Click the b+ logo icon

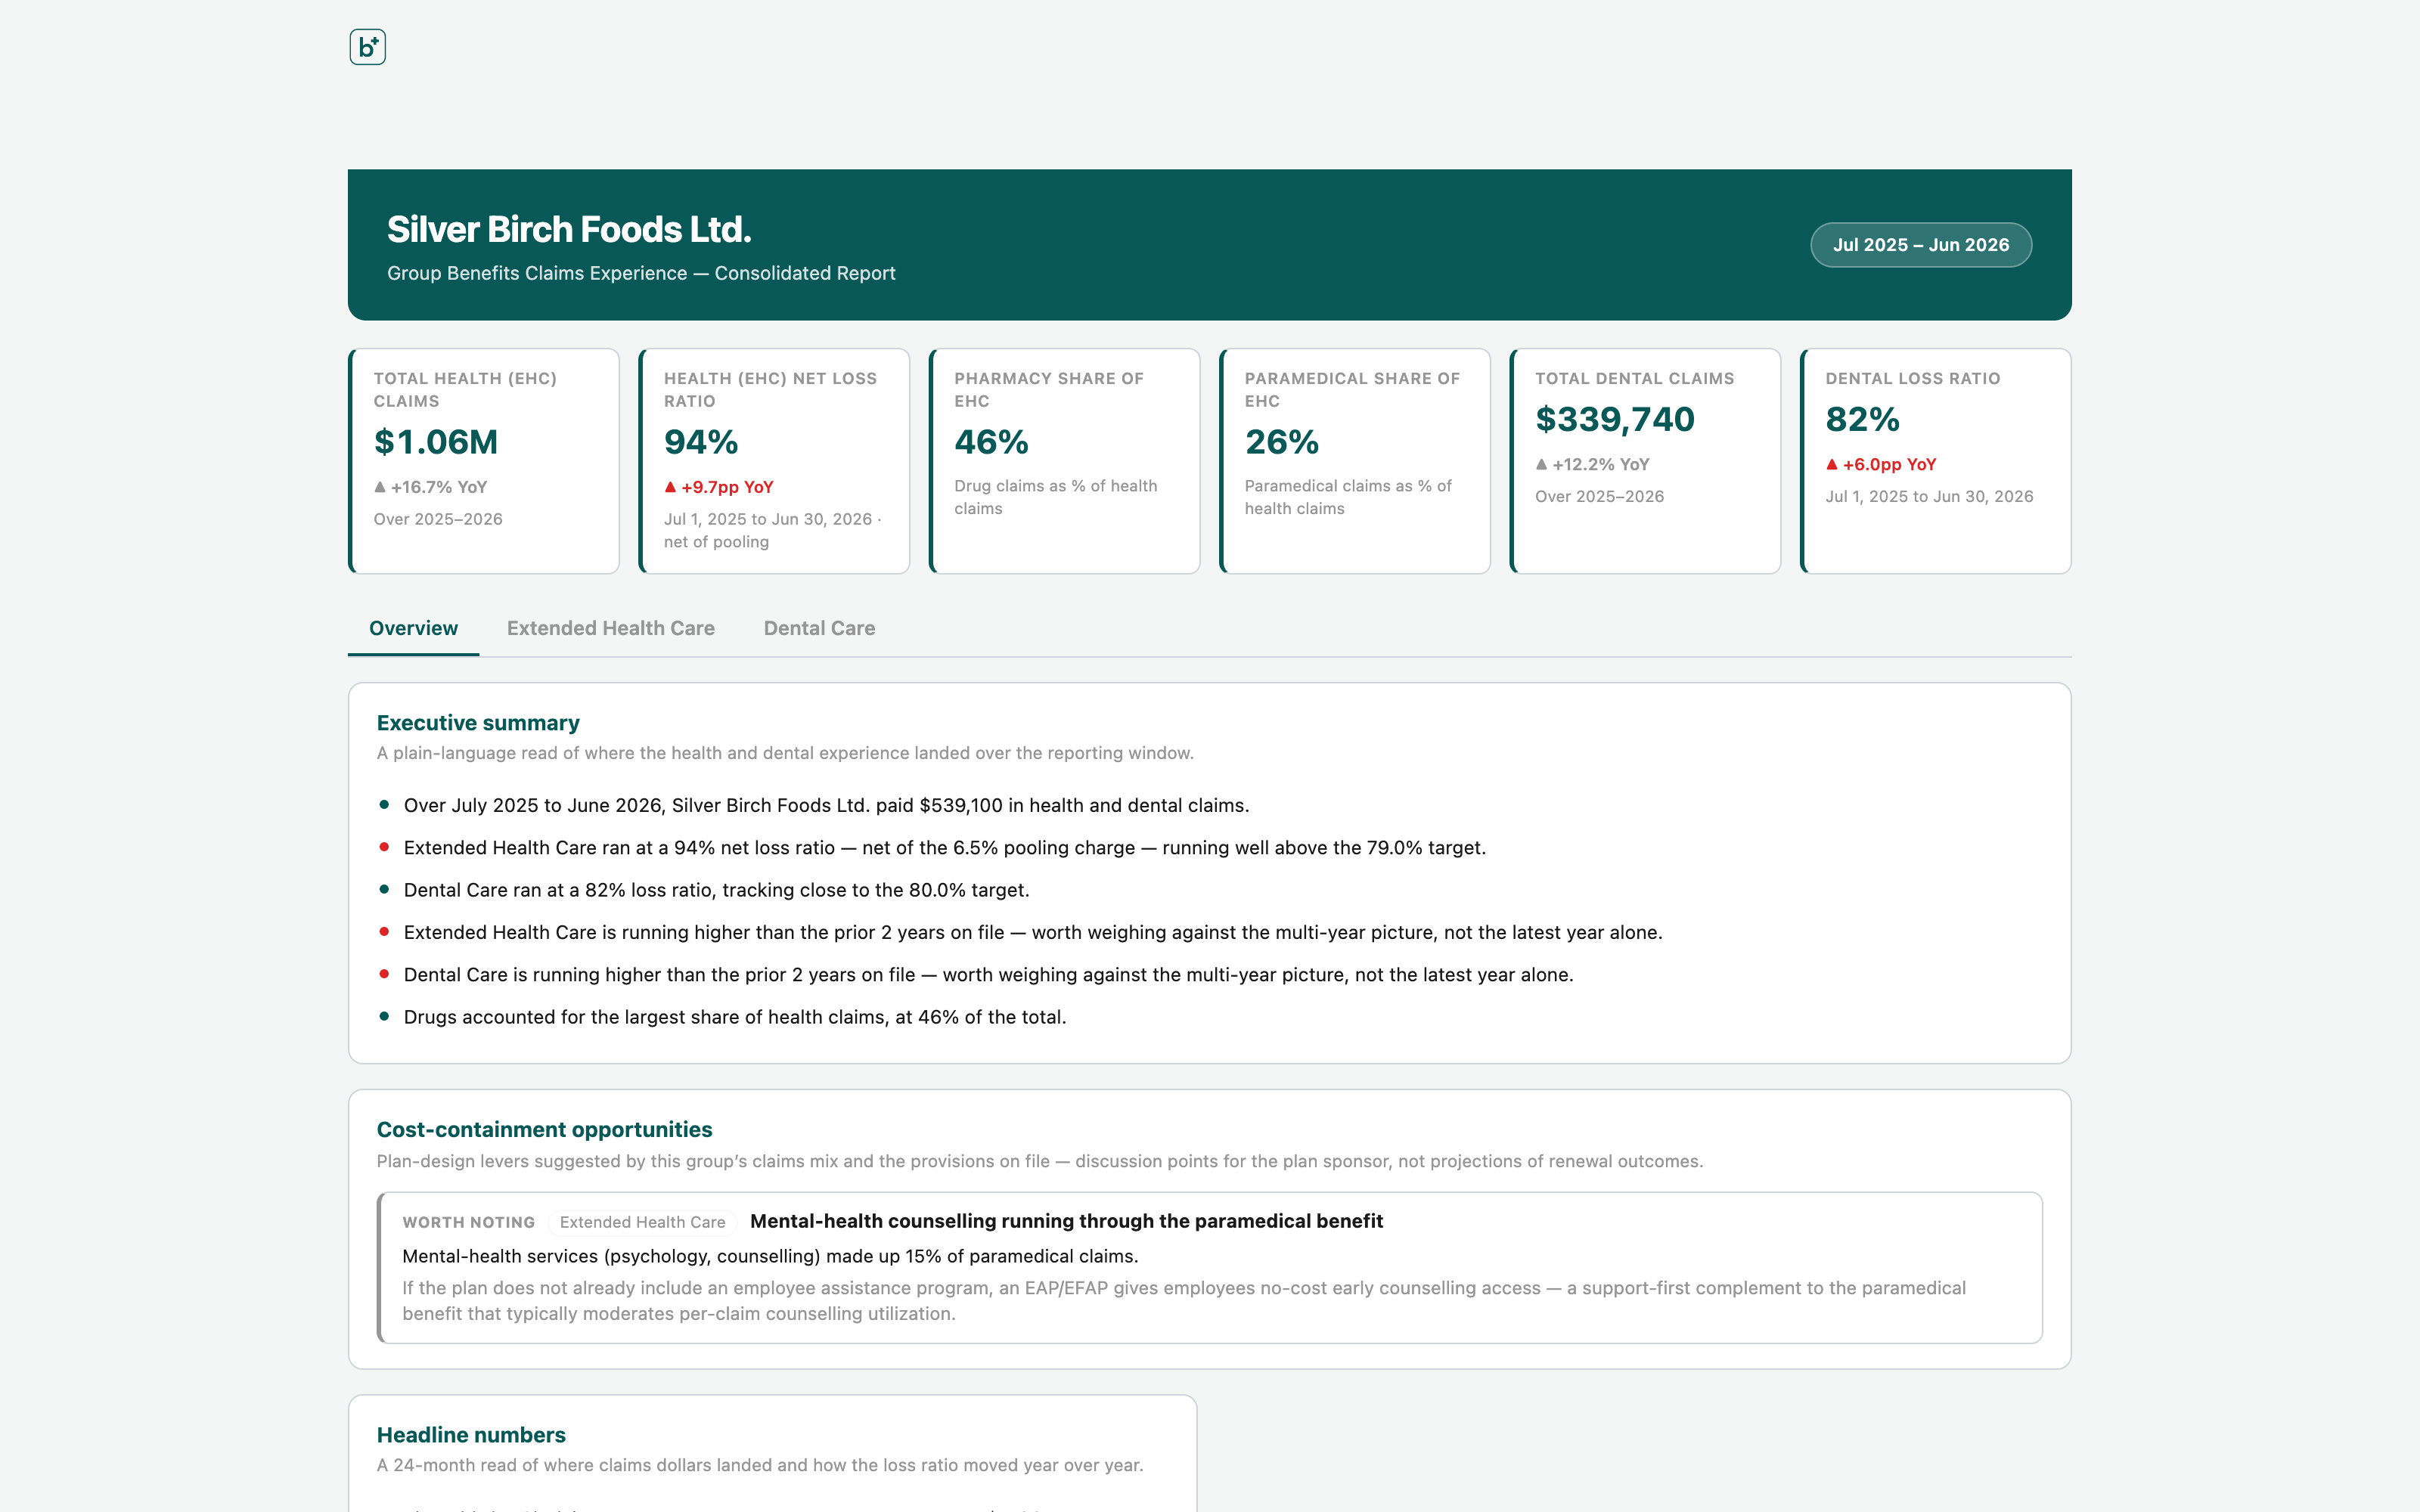coord(367,47)
